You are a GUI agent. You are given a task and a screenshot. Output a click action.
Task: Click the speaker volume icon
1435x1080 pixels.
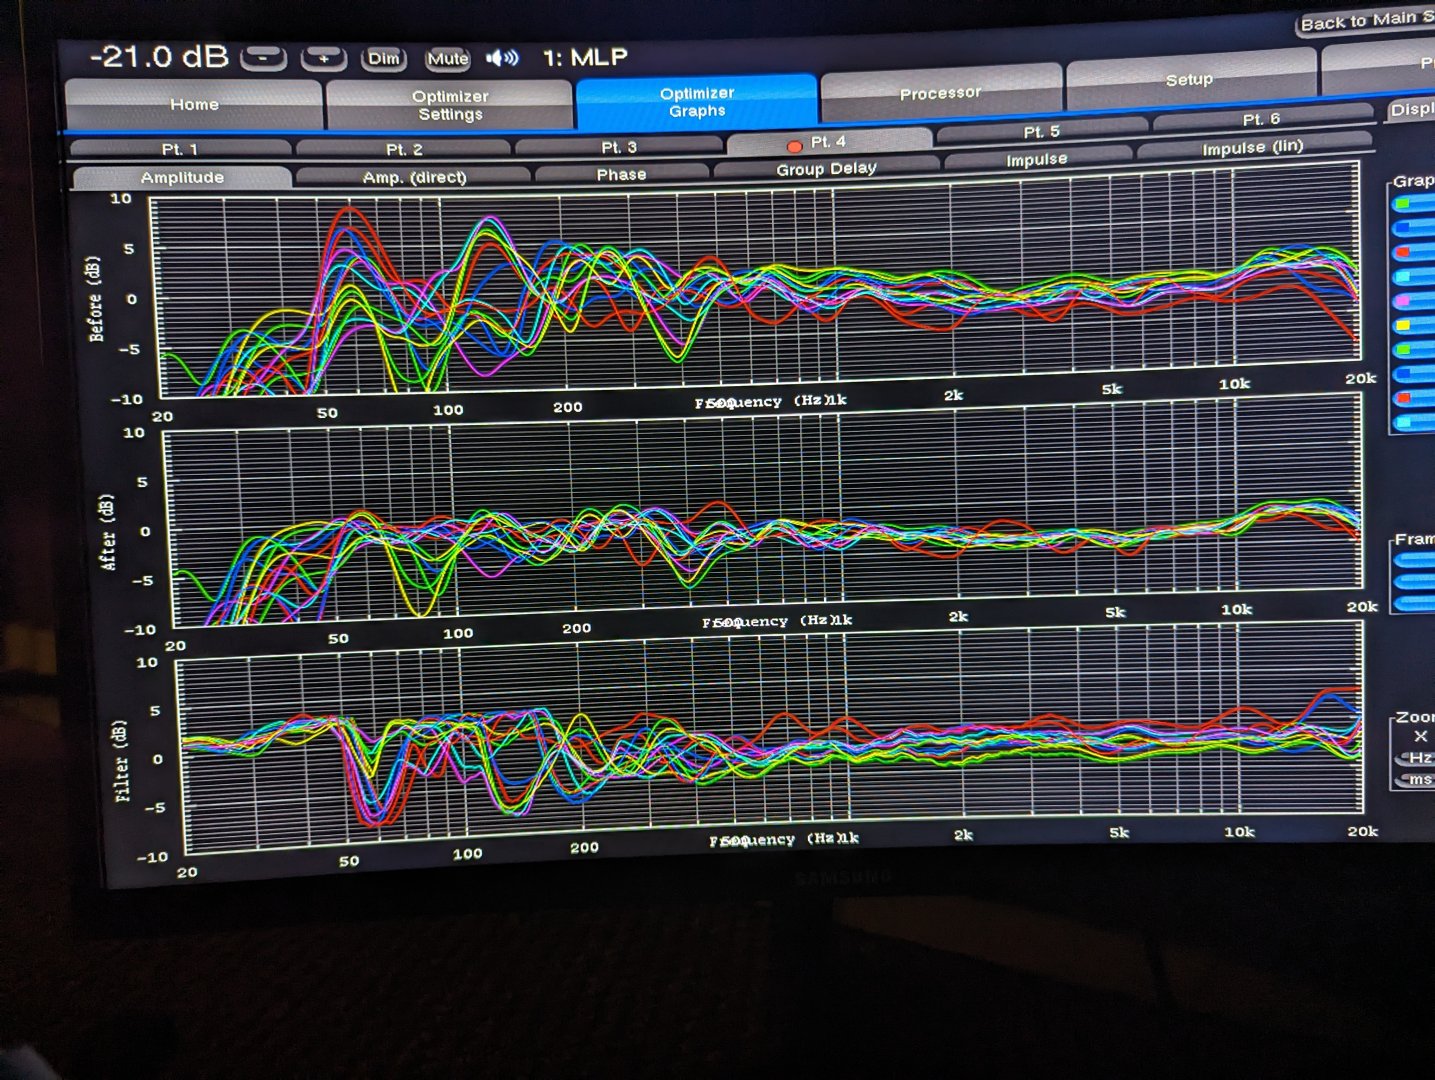(502, 58)
